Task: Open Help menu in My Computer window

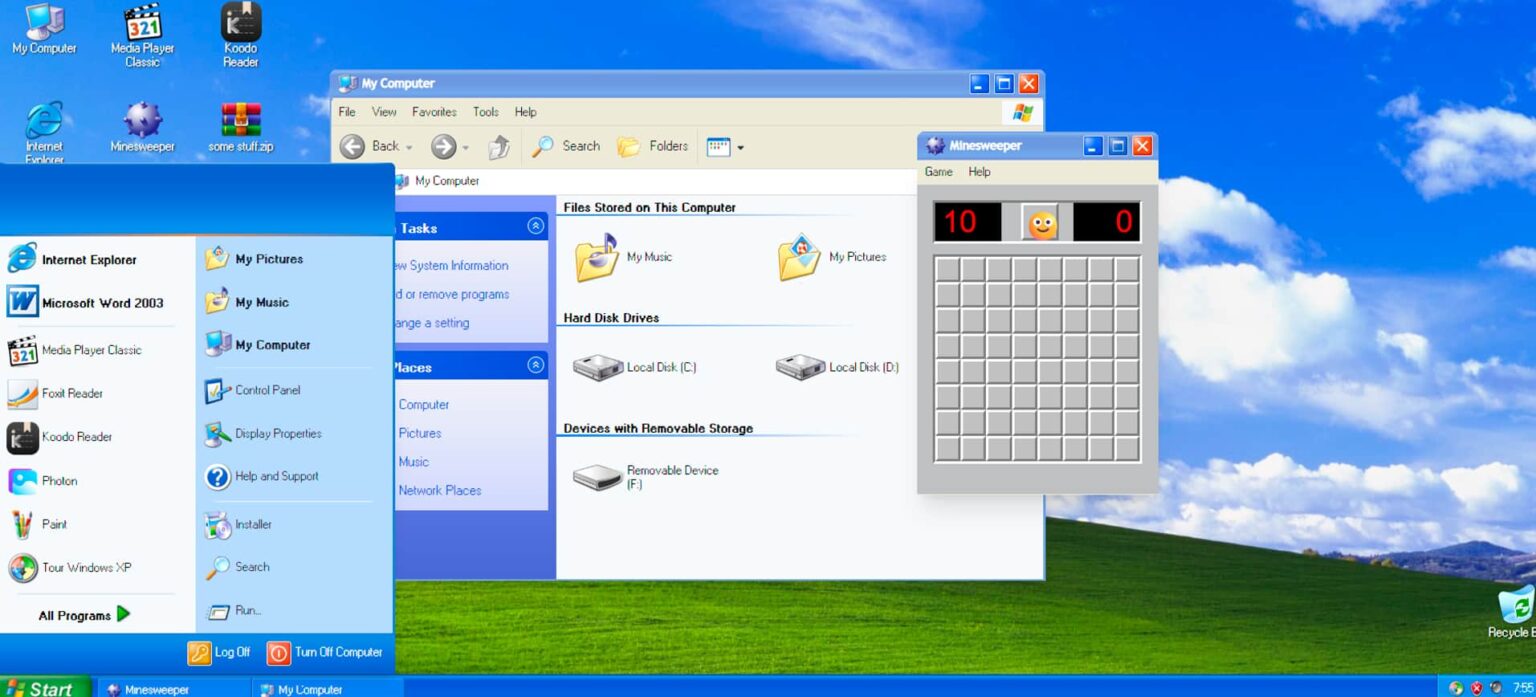Action: point(526,112)
